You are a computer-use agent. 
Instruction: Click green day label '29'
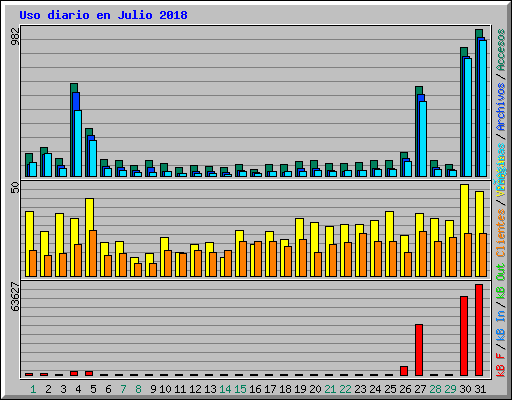pos(450,389)
